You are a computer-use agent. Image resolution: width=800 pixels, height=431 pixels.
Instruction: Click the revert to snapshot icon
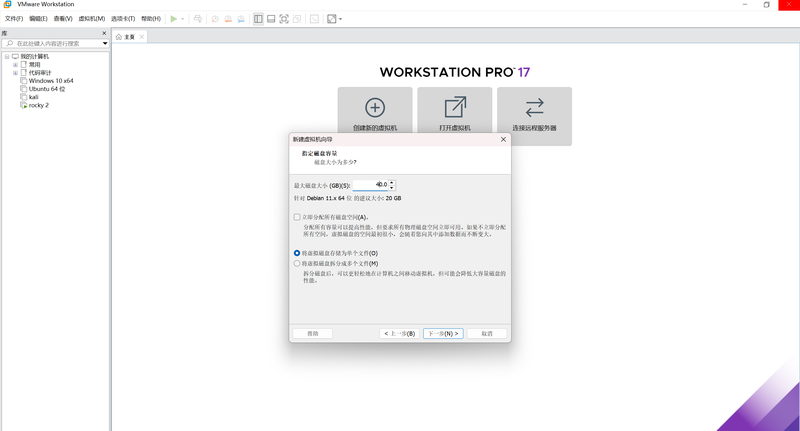[x=228, y=19]
